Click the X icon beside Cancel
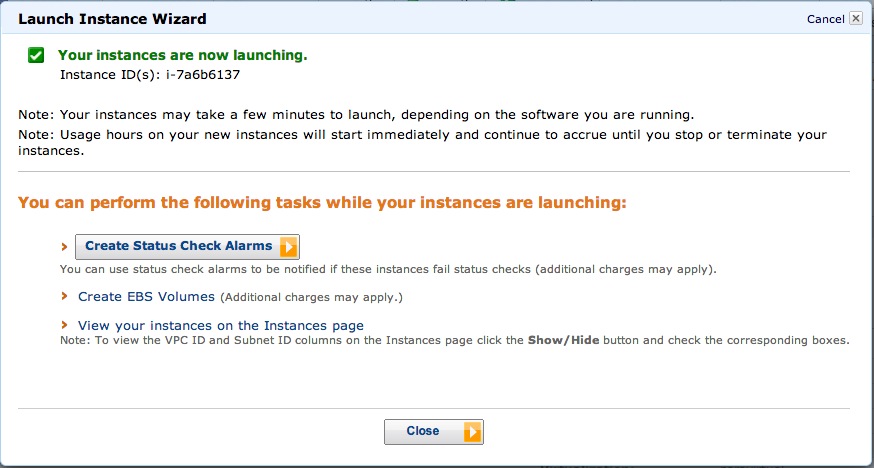The height and width of the screenshot is (468, 874). tap(855, 19)
